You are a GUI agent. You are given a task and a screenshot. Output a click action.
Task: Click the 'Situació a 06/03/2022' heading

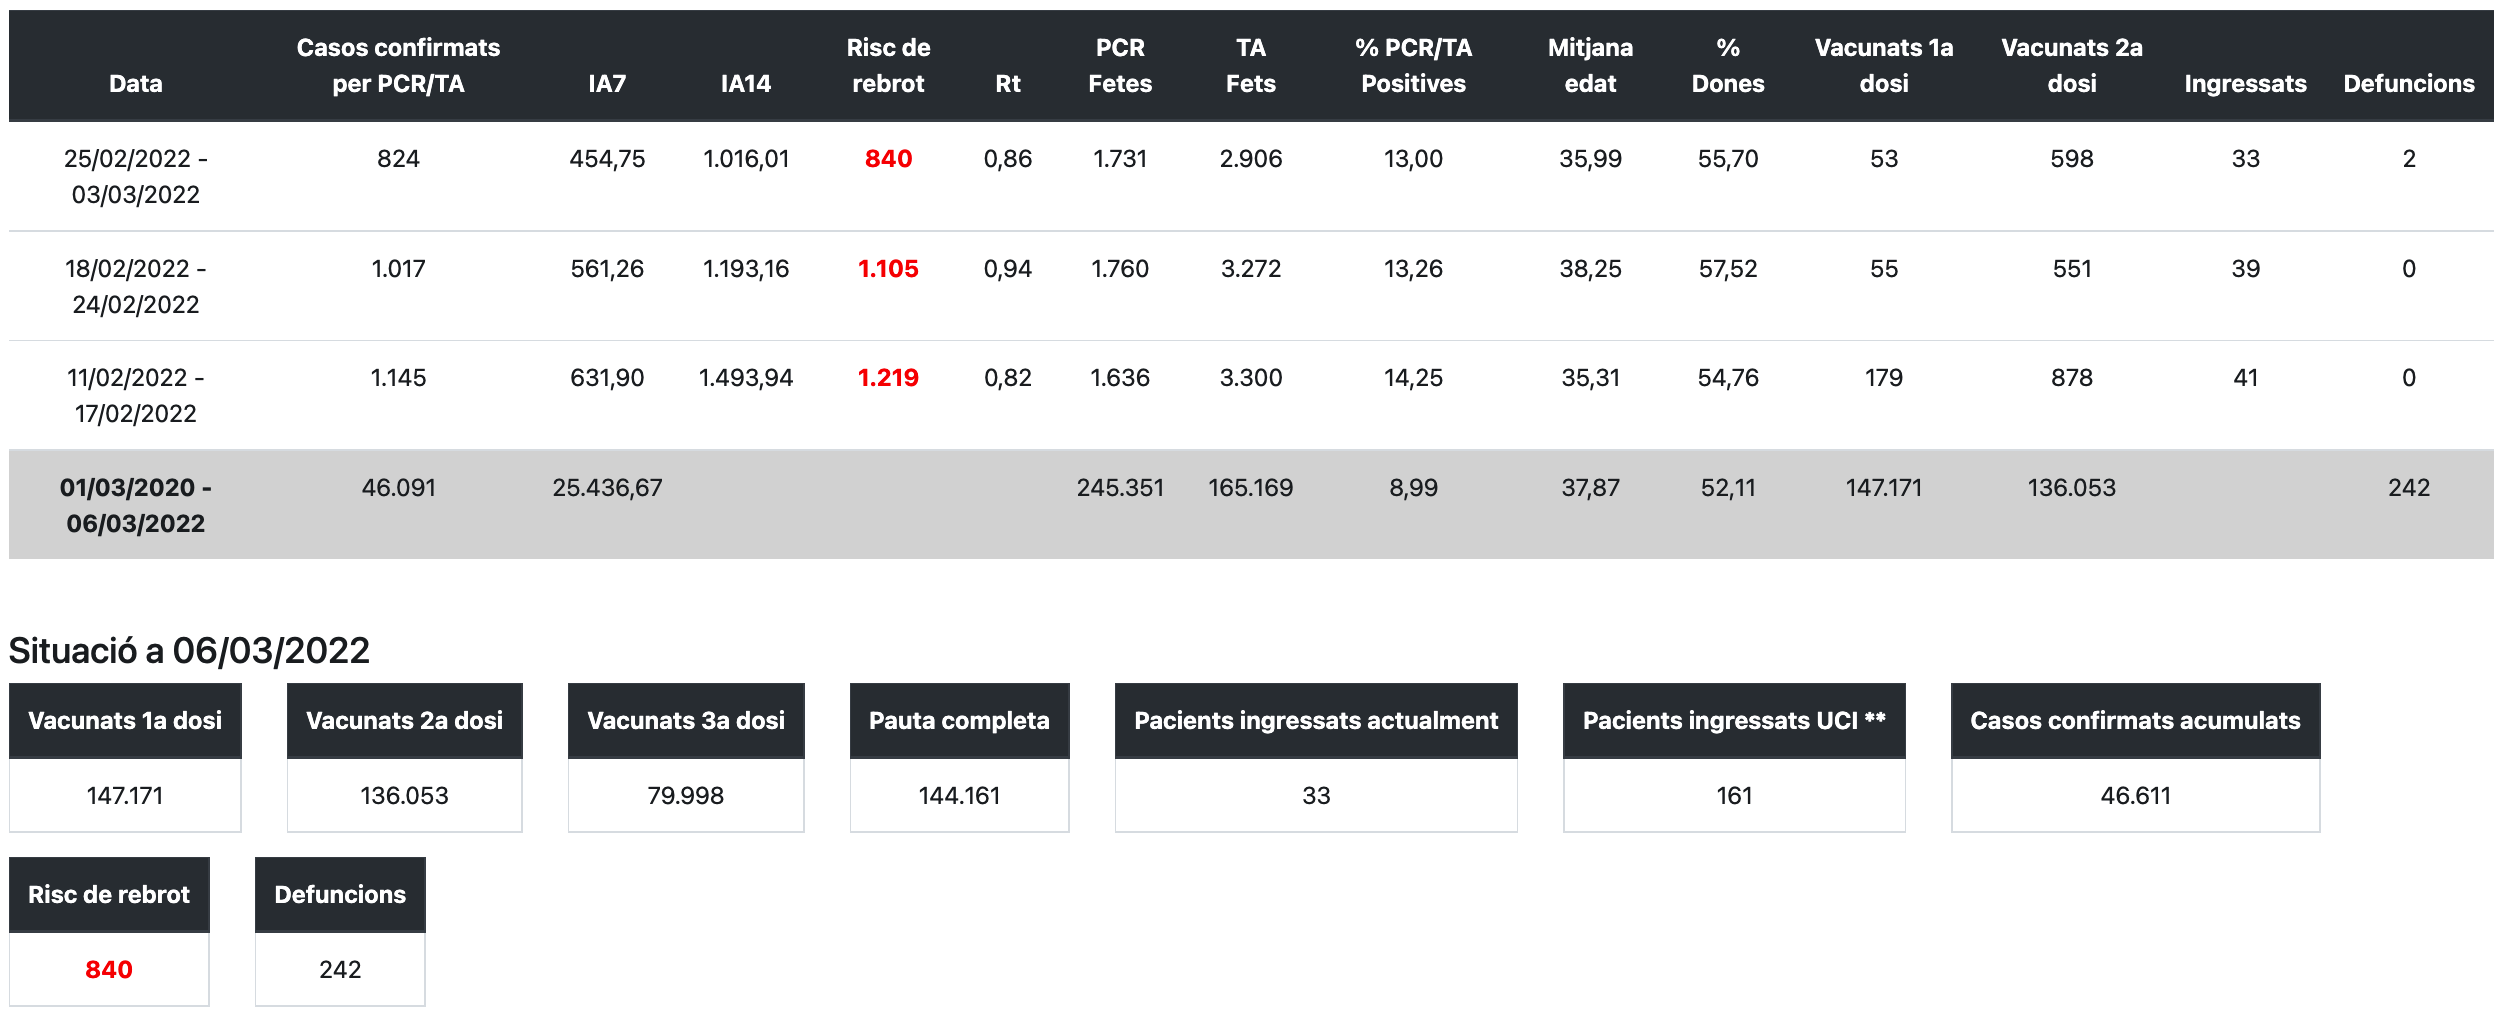tap(189, 651)
